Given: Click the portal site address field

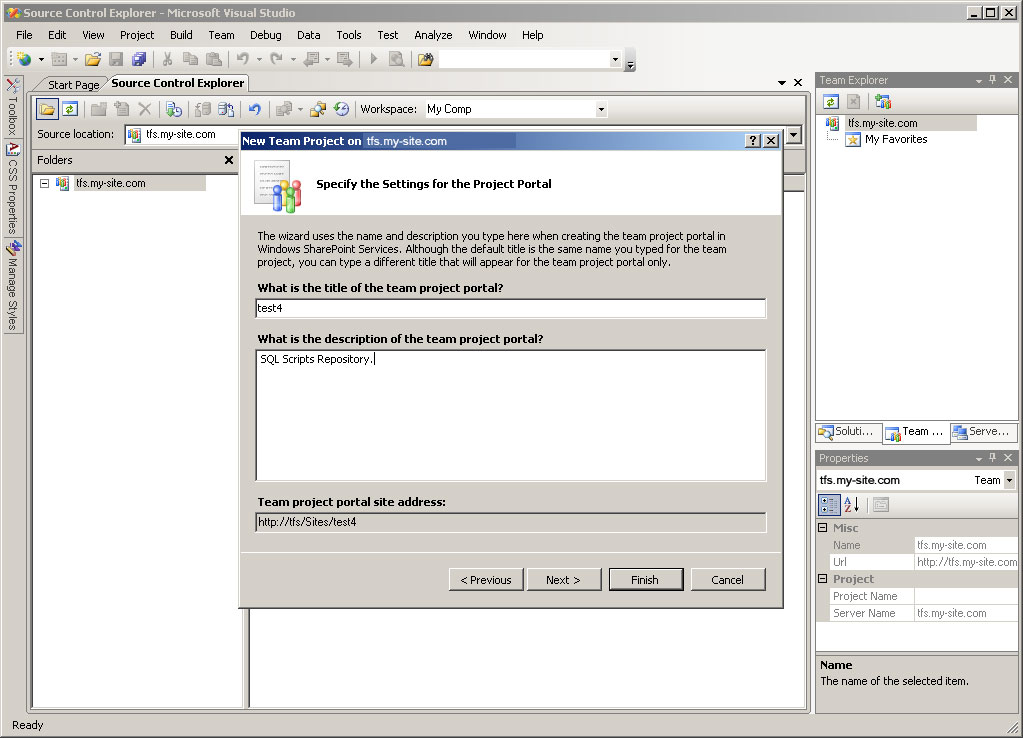Looking at the screenshot, I should [511, 522].
